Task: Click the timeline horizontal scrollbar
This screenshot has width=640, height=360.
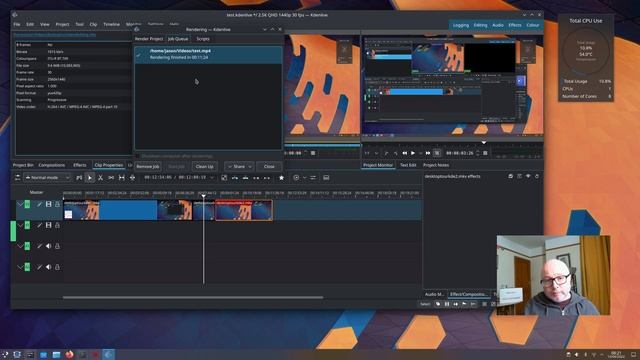Action: tap(193, 297)
